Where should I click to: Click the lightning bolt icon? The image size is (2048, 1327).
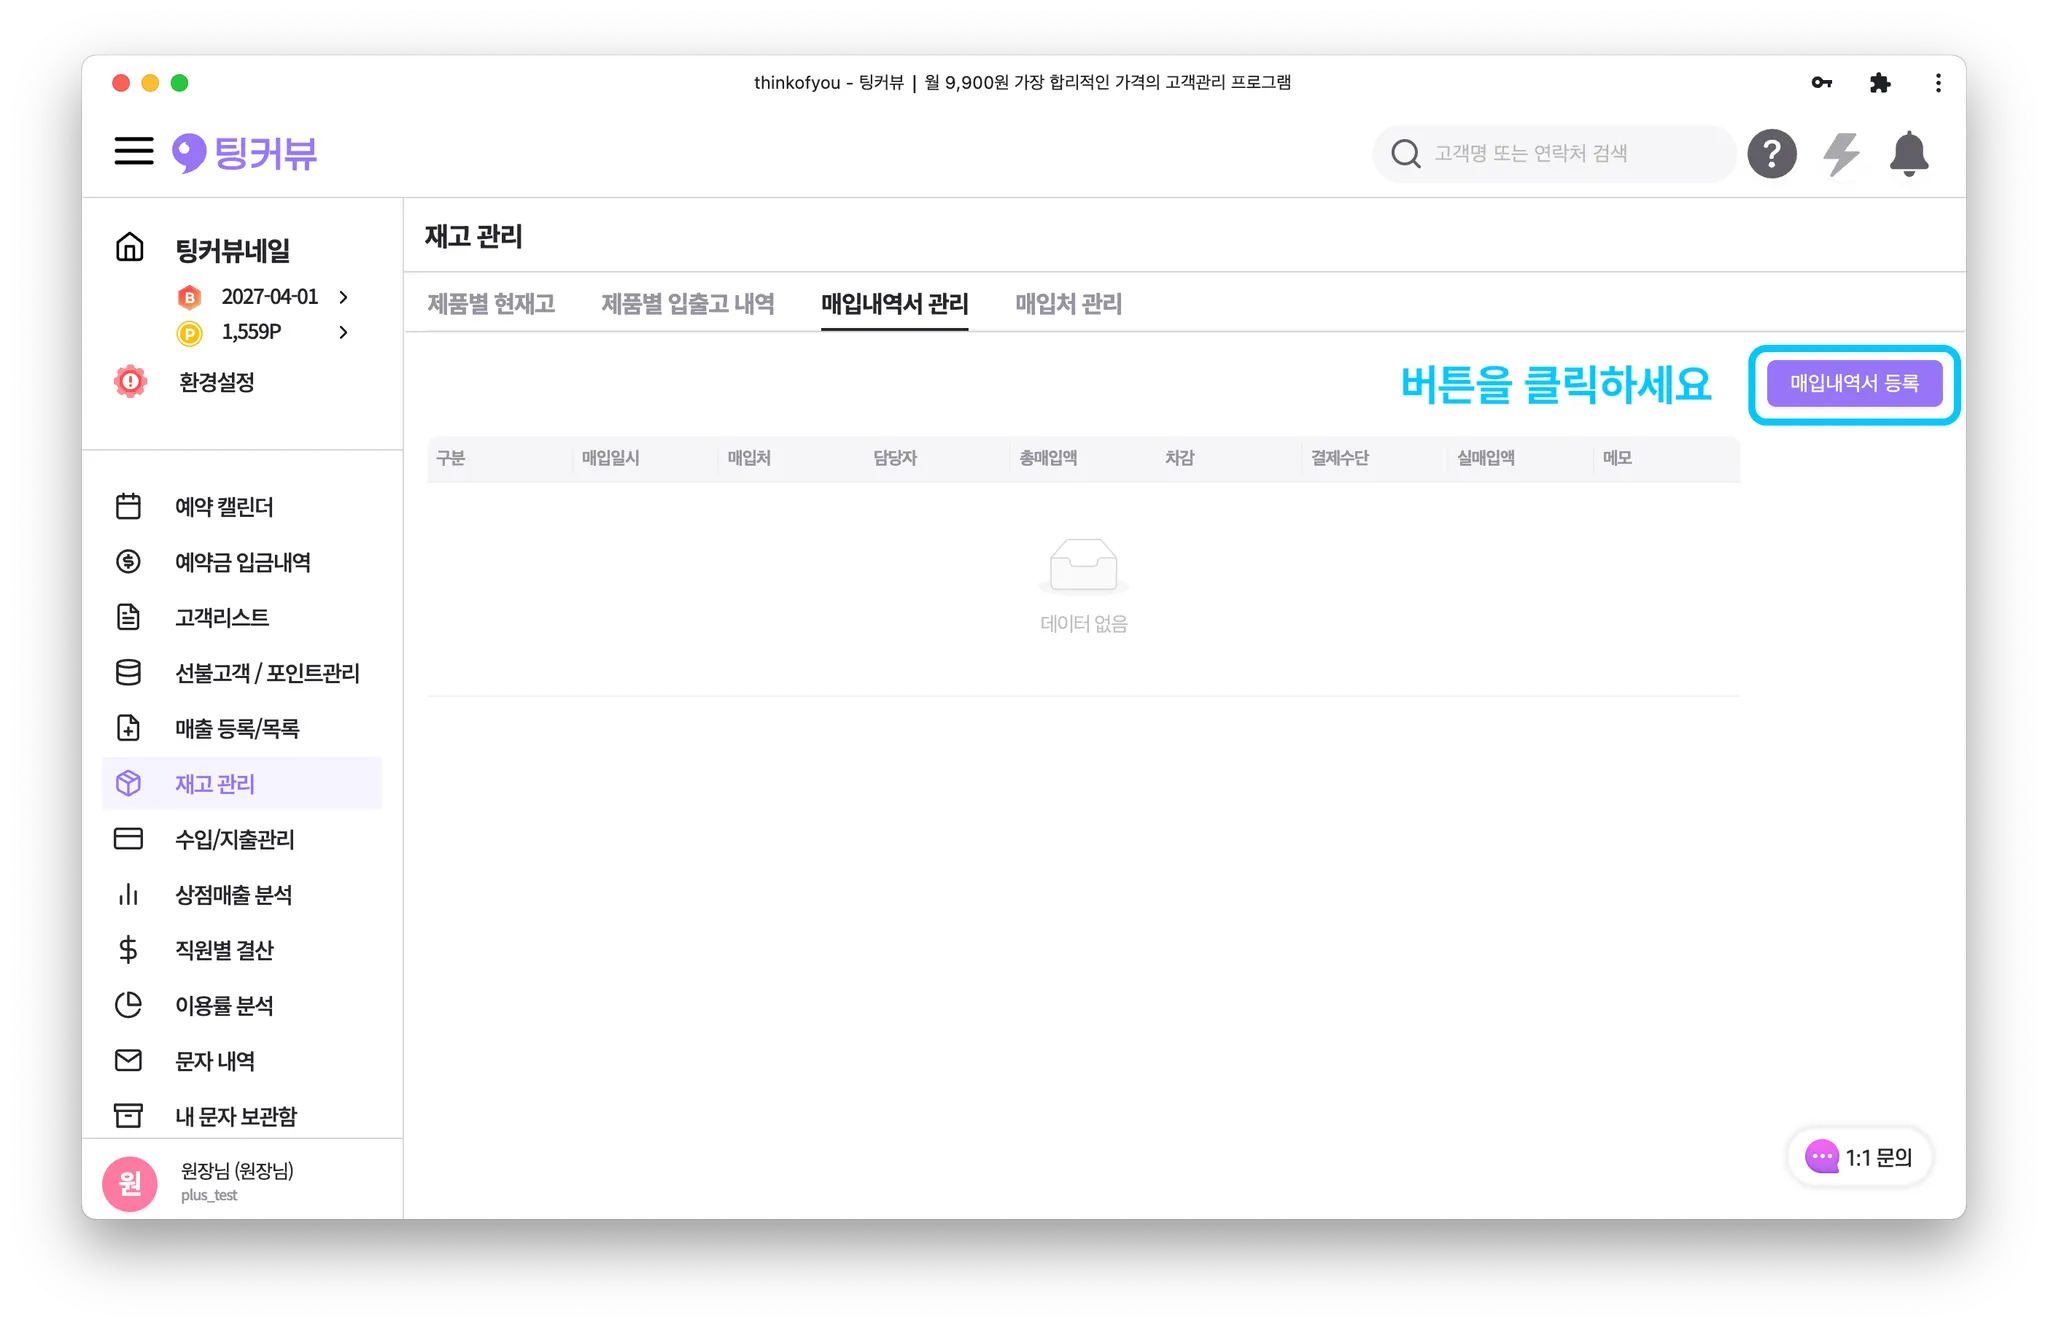pos(1840,154)
